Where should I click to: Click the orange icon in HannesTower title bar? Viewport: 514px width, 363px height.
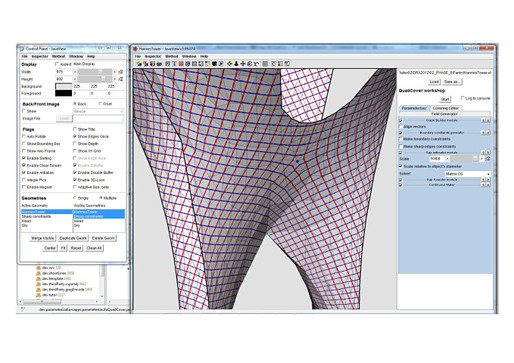tap(135, 49)
